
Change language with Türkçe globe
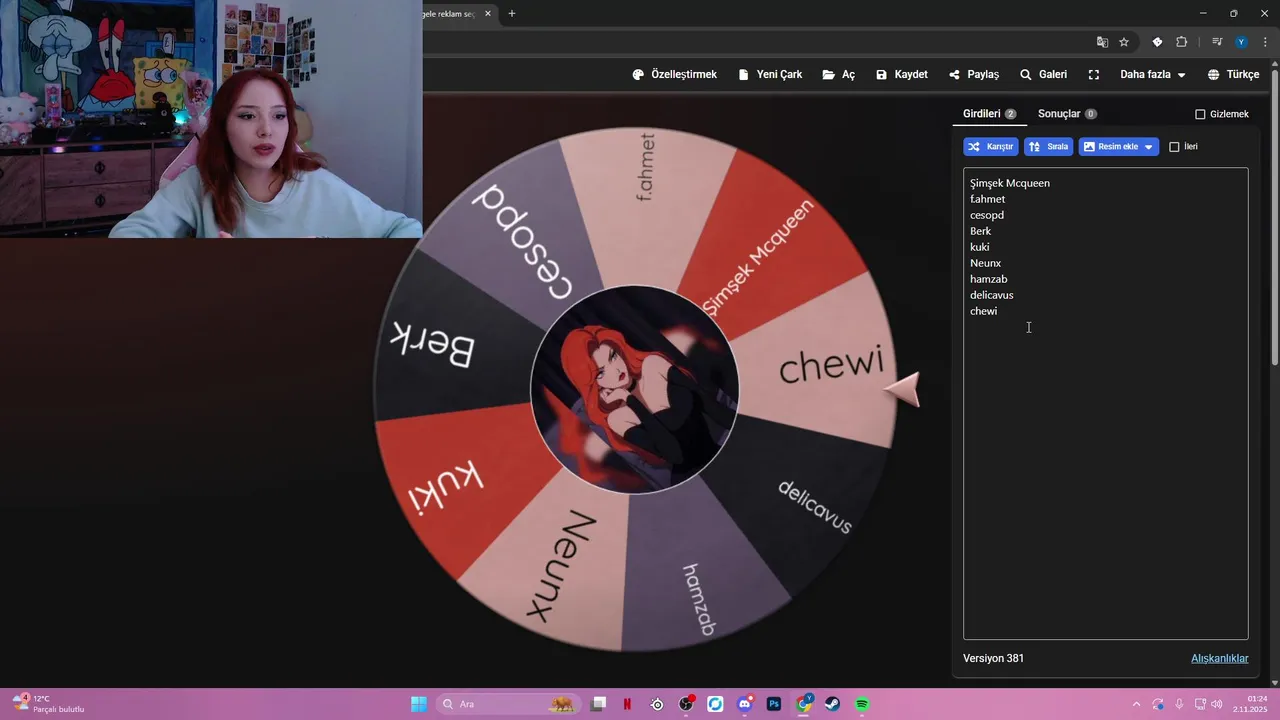pyautogui.click(x=1233, y=75)
